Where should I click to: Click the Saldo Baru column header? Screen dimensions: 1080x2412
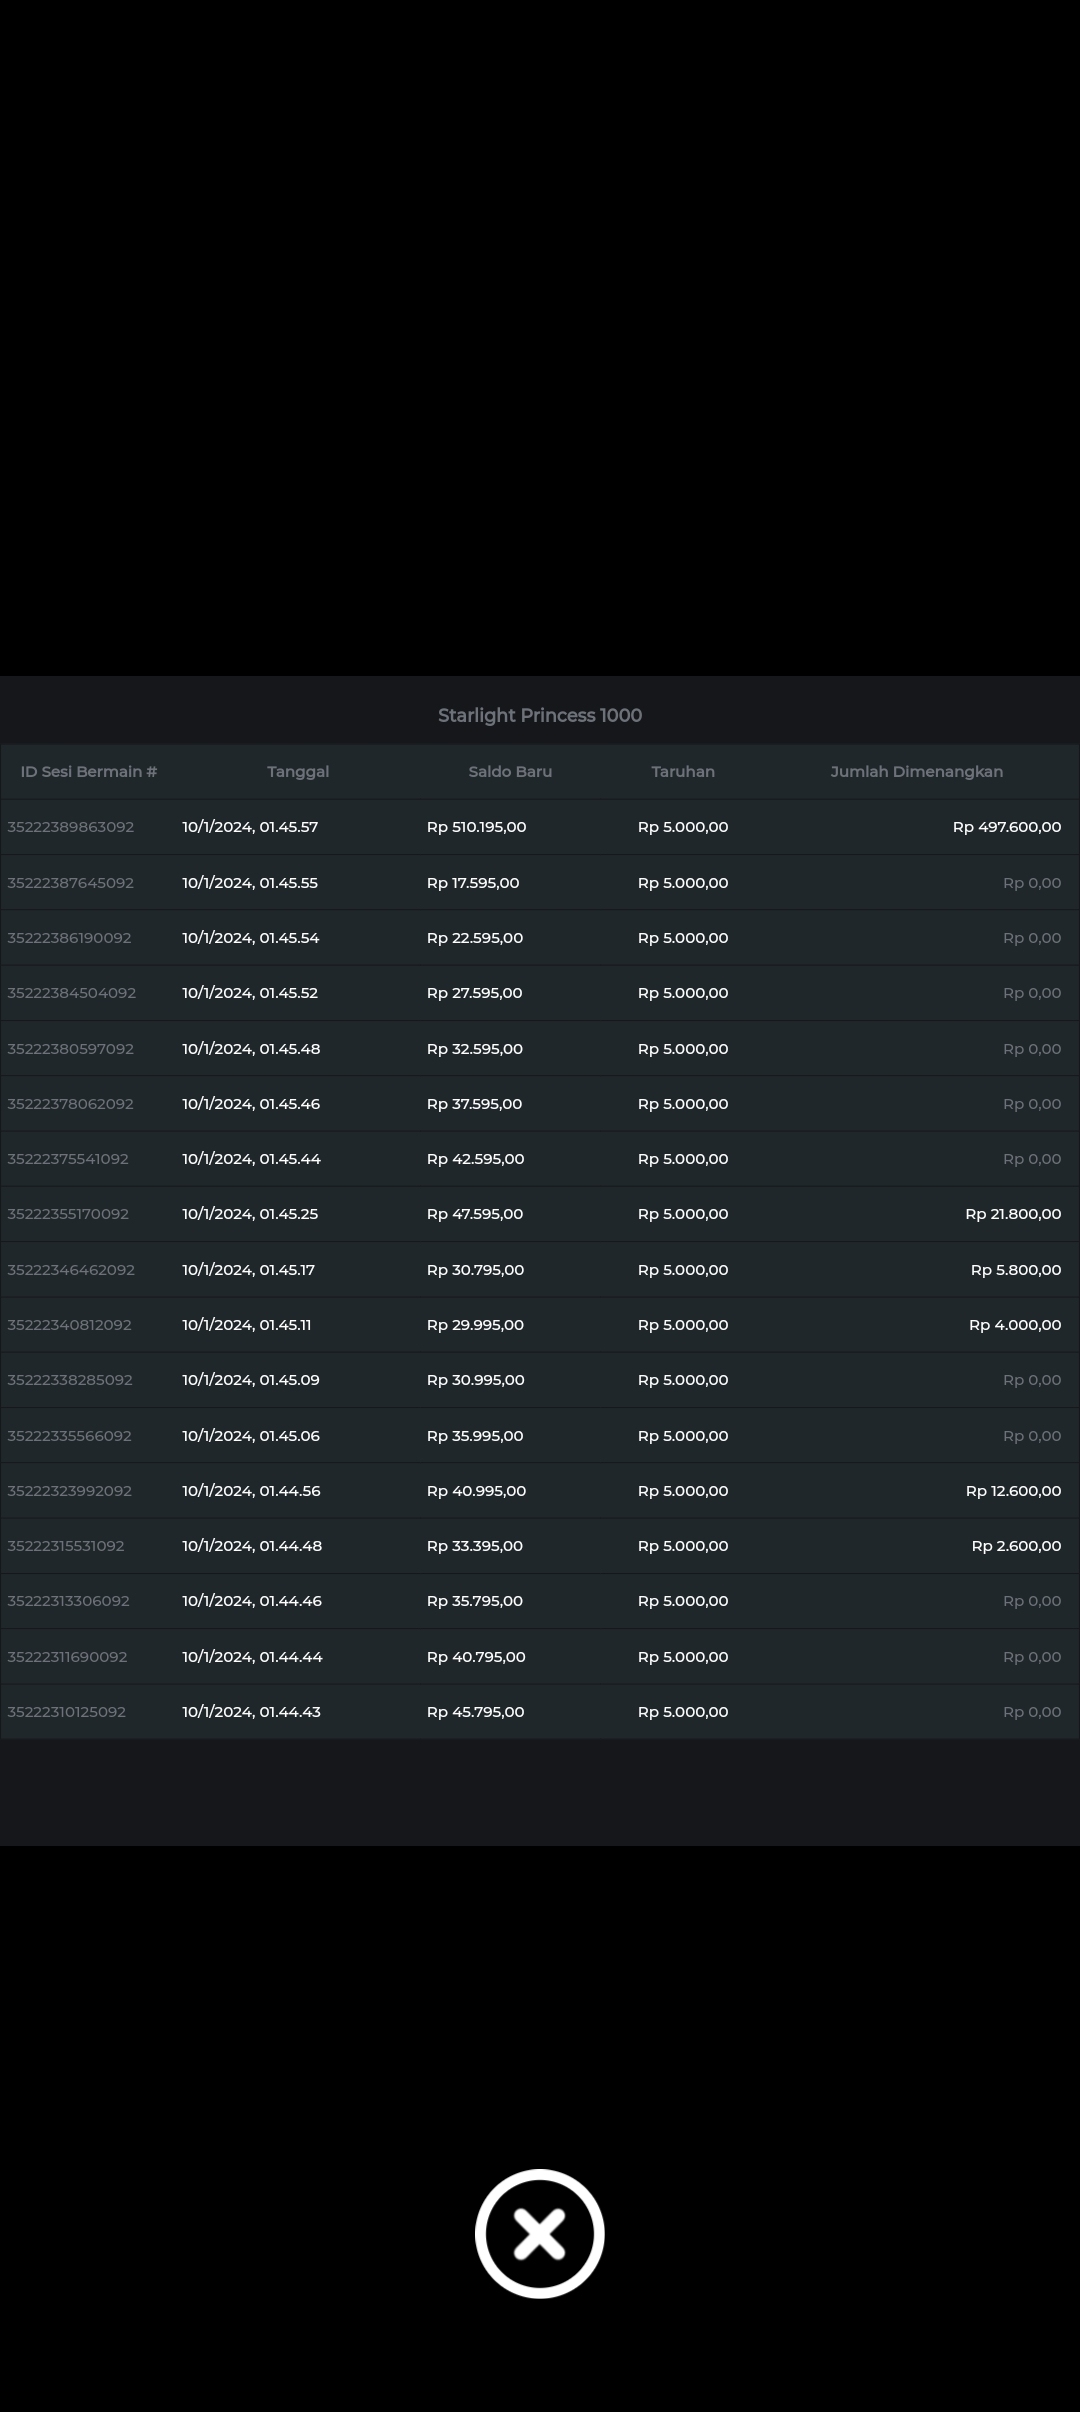point(510,771)
